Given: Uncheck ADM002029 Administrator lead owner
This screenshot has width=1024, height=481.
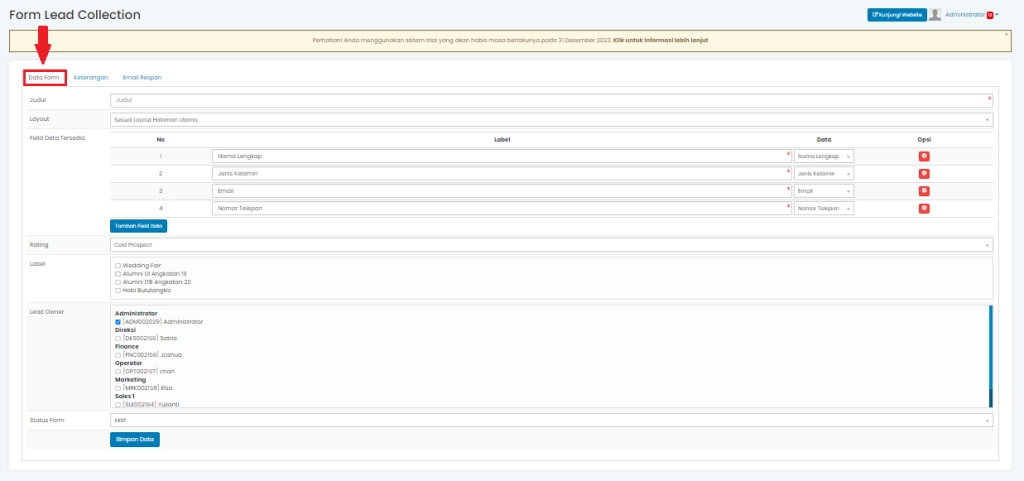Looking at the screenshot, I should pyautogui.click(x=118, y=322).
